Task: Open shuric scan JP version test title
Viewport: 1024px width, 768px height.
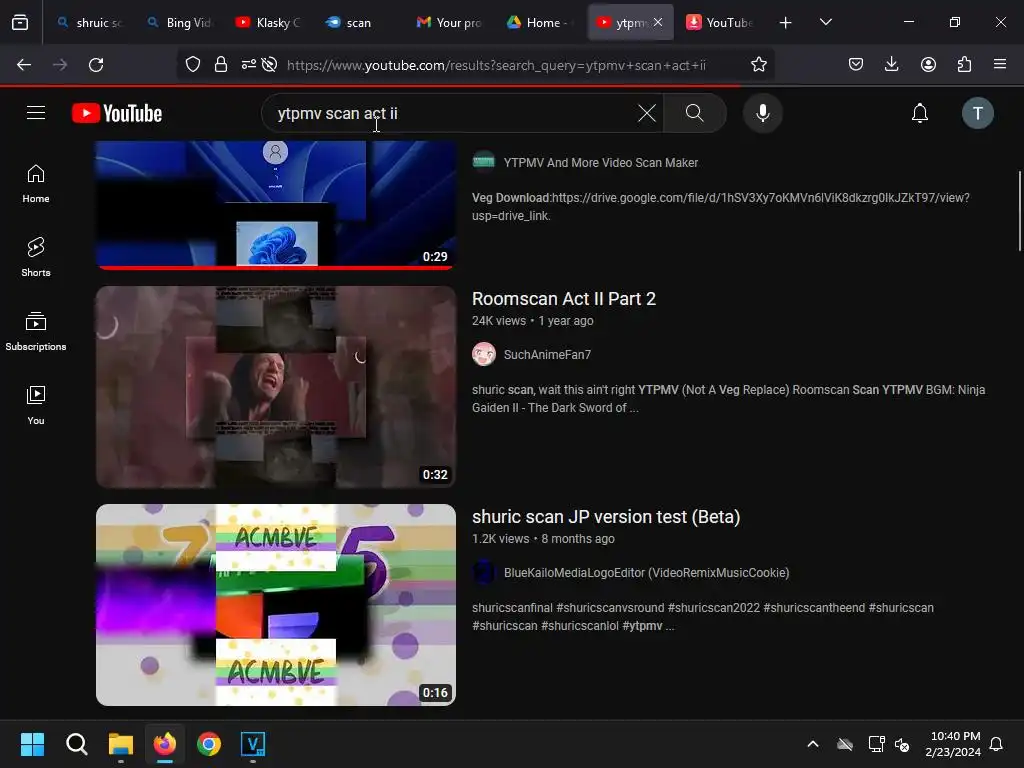Action: coord(605,517)
